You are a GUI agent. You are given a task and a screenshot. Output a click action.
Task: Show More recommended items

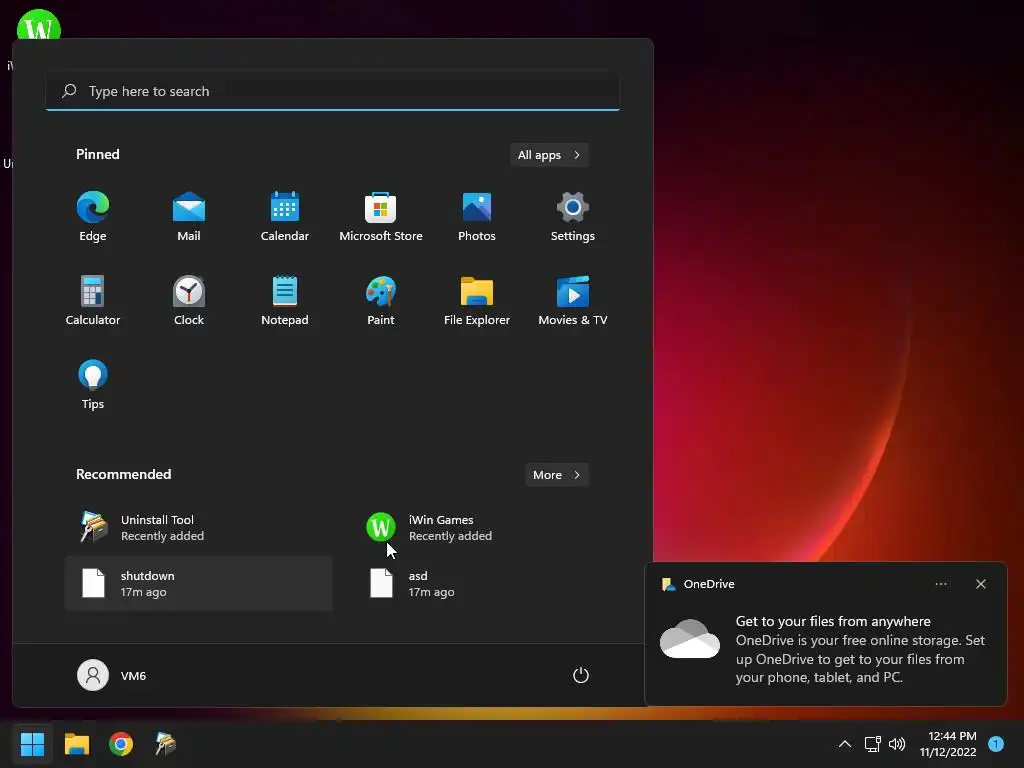click(556, 475)
